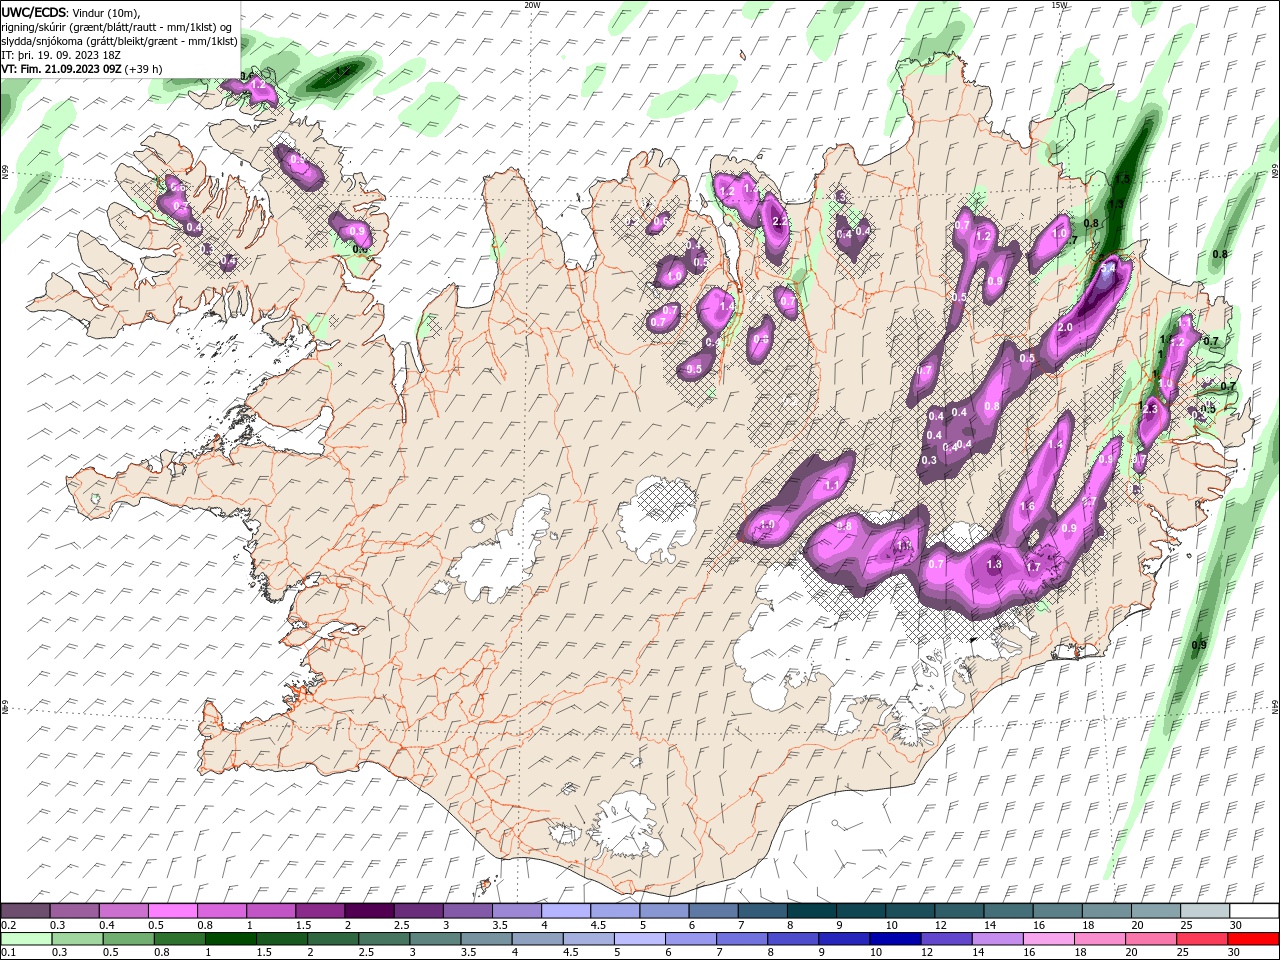Image resolution: width=1280 pixels, height=960 pixels.
Task: Select the pale grey 25 swatch in top legend row
Action: click(x=1203, y=911)
